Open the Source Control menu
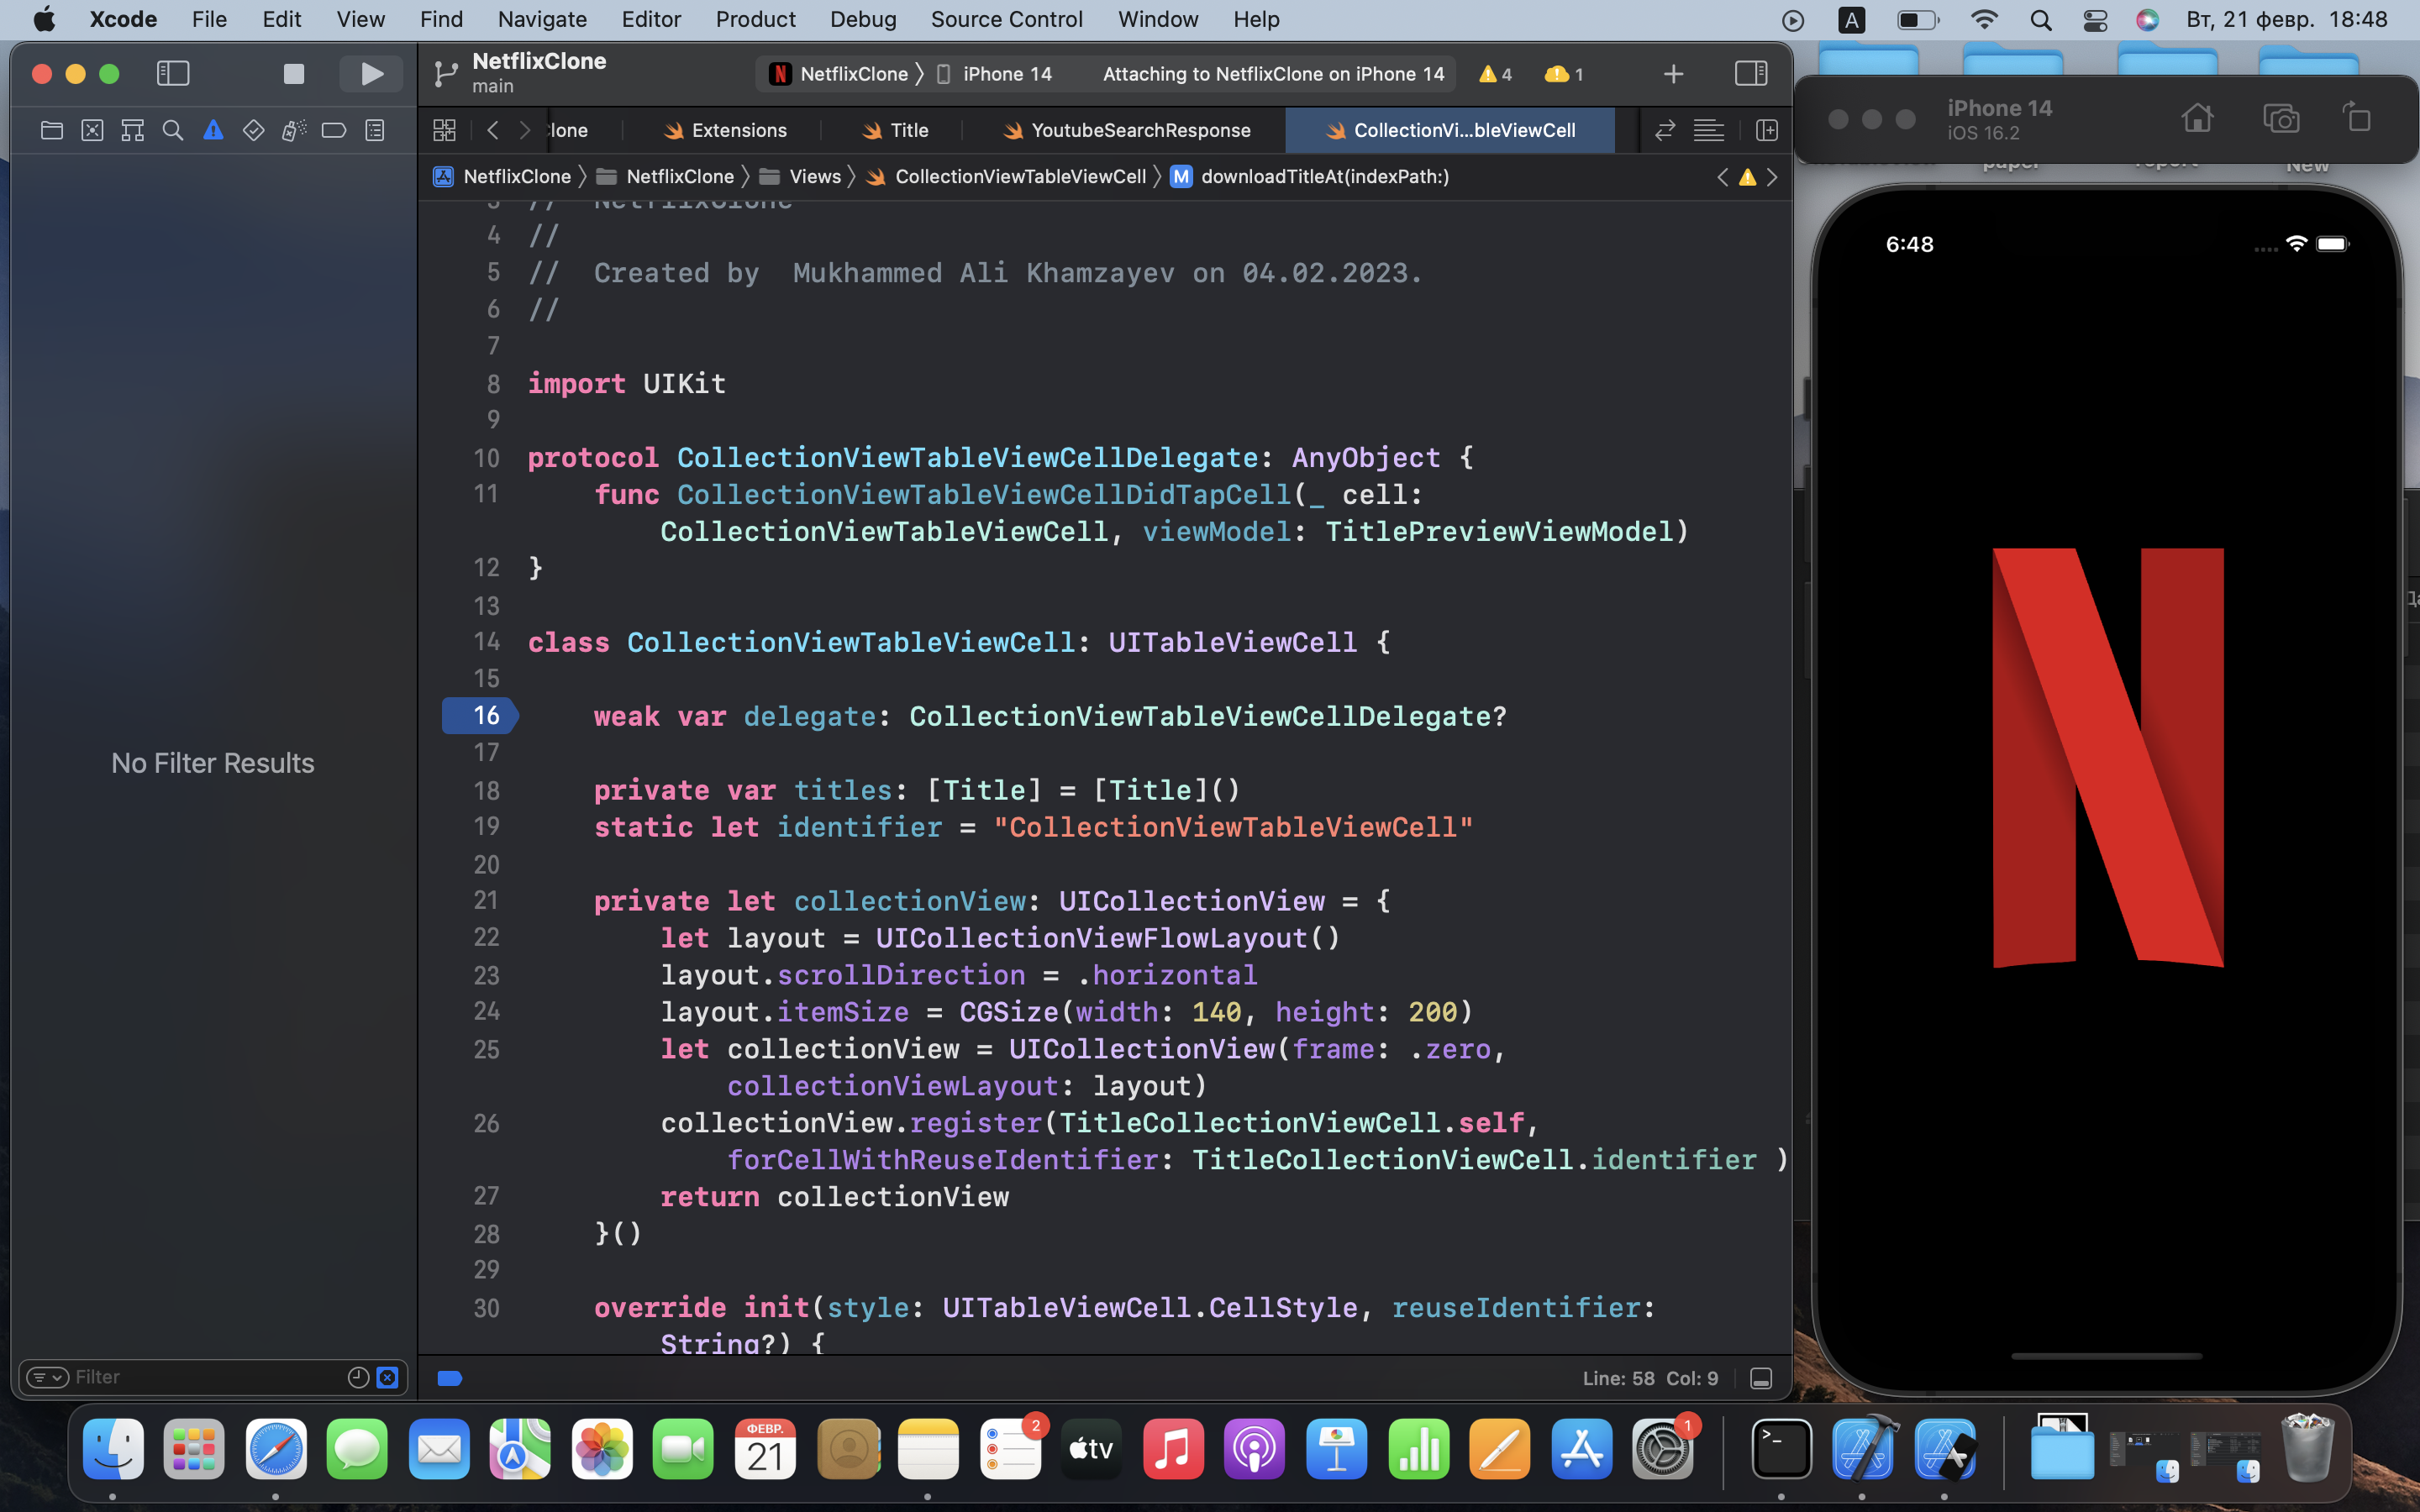This screenshot has height=1512, width=2420. tap(1007, 19)
